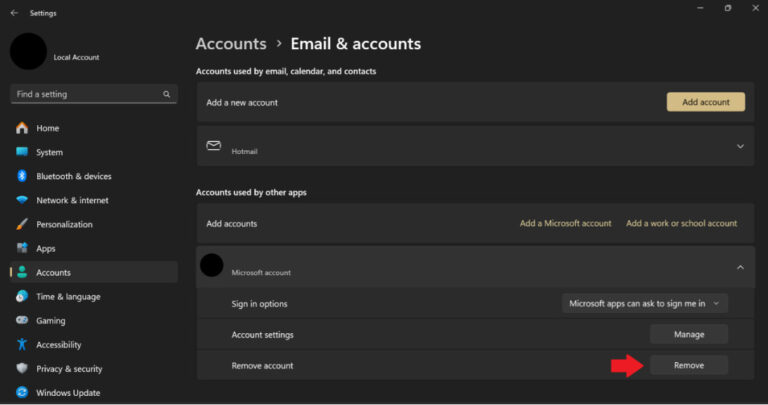Click the Hotmail envelope icon

pyautogui.click(x=214, y=145)
